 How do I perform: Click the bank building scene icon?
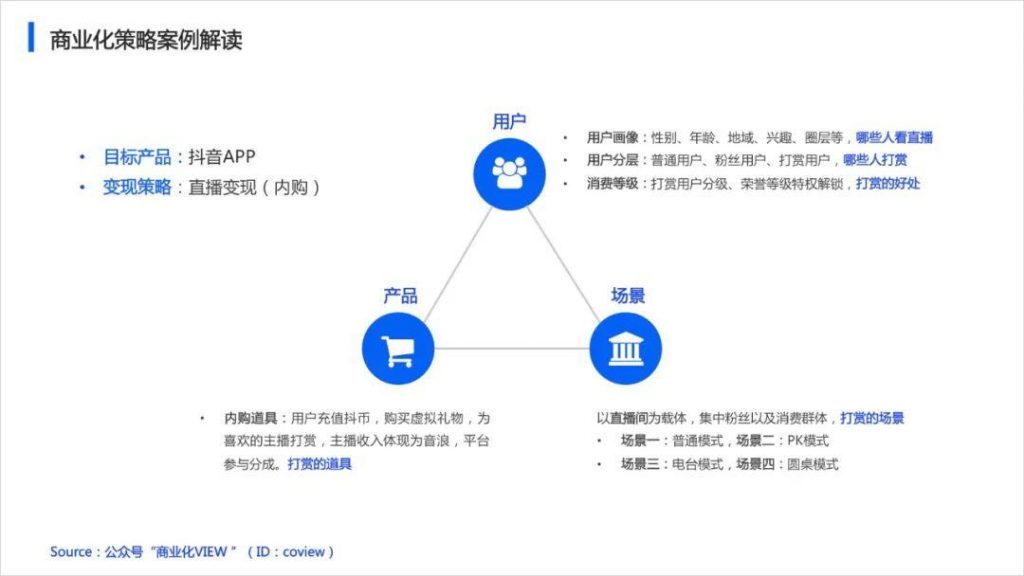click(x=626, y=349)
